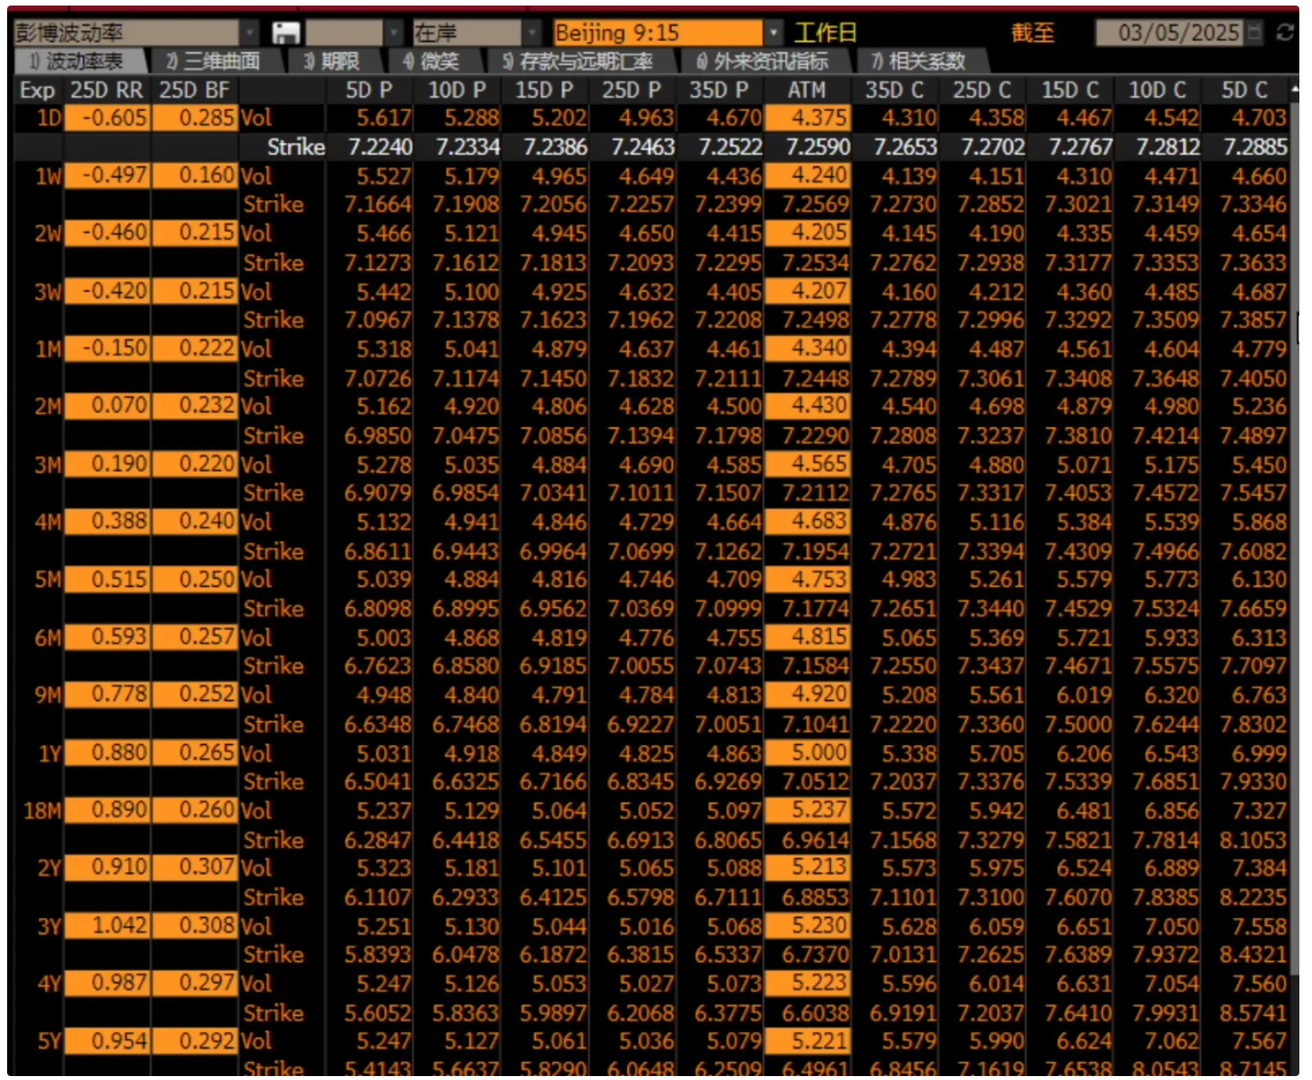Select the 1D ATM vol 4.375
The width and height of the screenshot is (1312, 1080).
[807, 118]
